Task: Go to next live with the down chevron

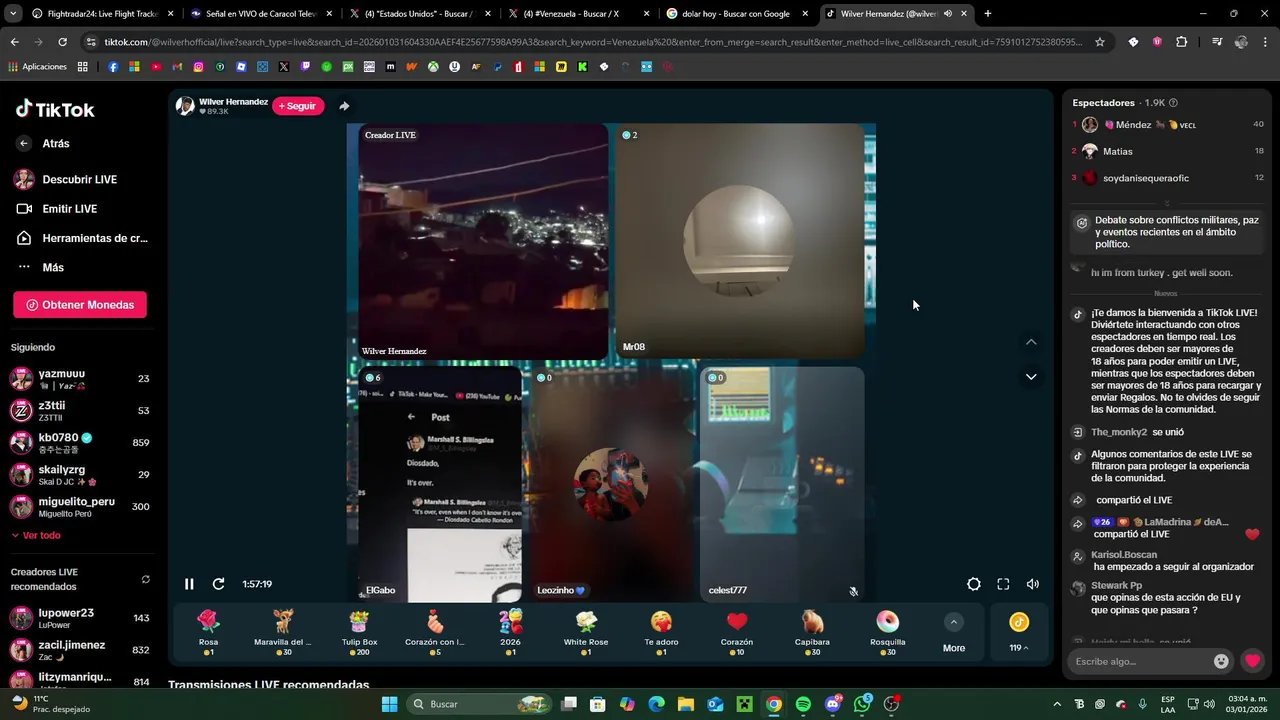Action: [1031, 377]
